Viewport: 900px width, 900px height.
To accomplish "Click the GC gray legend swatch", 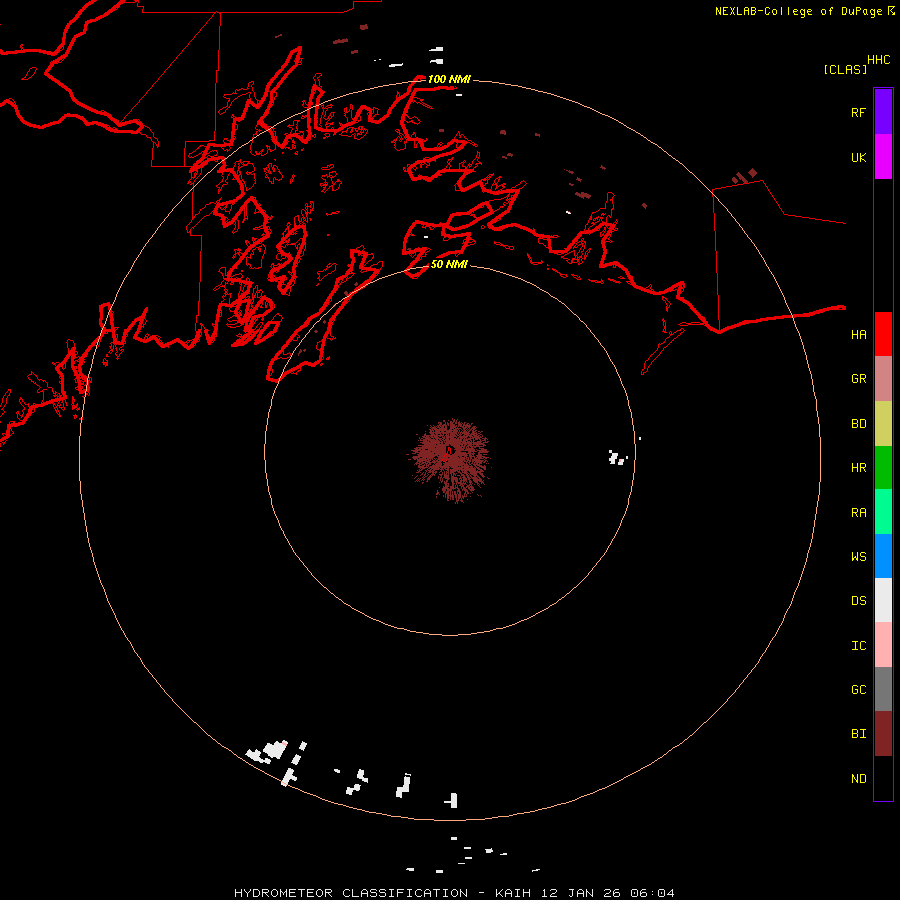I will pos(883,689).
